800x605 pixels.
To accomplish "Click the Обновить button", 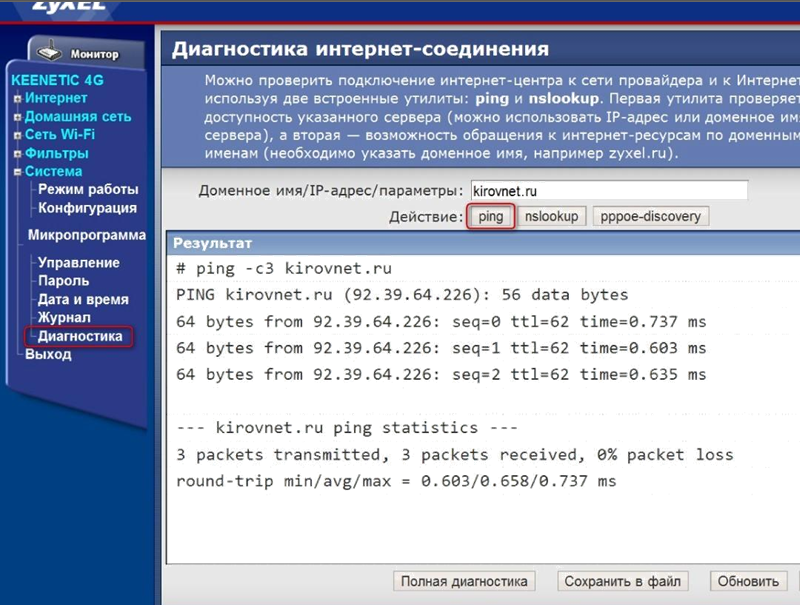I will click(x=748, y=582).
